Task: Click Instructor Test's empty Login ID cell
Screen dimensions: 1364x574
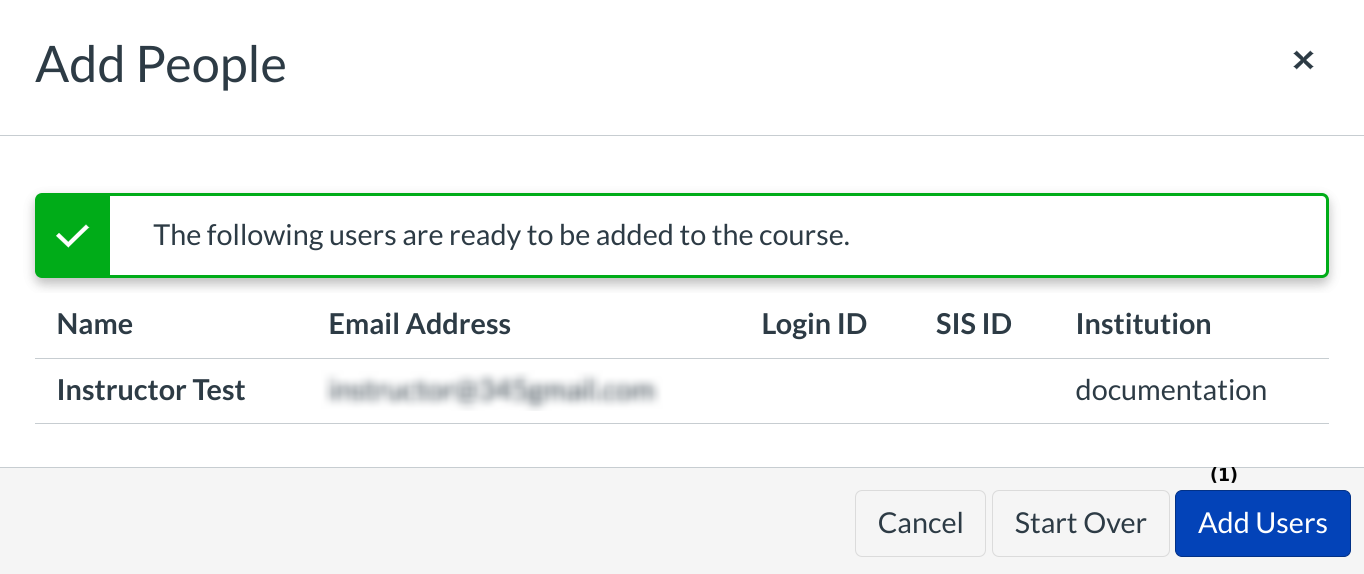Action: pos(814,390)
